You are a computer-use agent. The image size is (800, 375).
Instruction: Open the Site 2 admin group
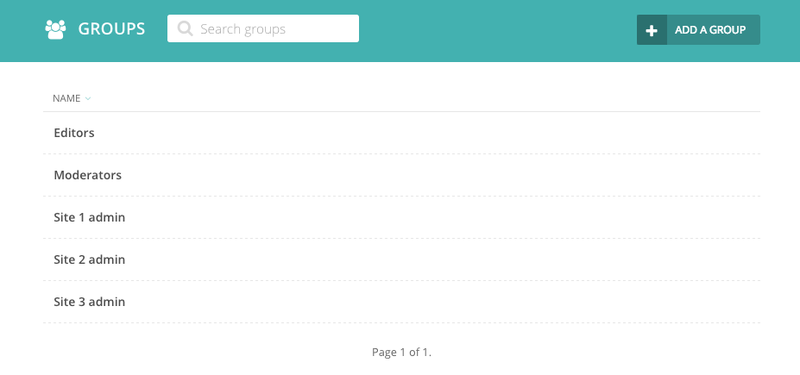click(89, 260)
